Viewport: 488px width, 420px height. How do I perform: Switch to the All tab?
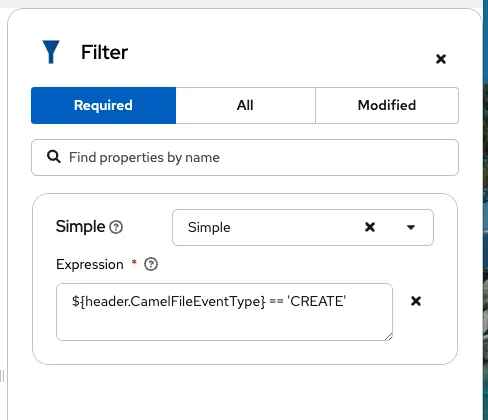pos(245,105)
